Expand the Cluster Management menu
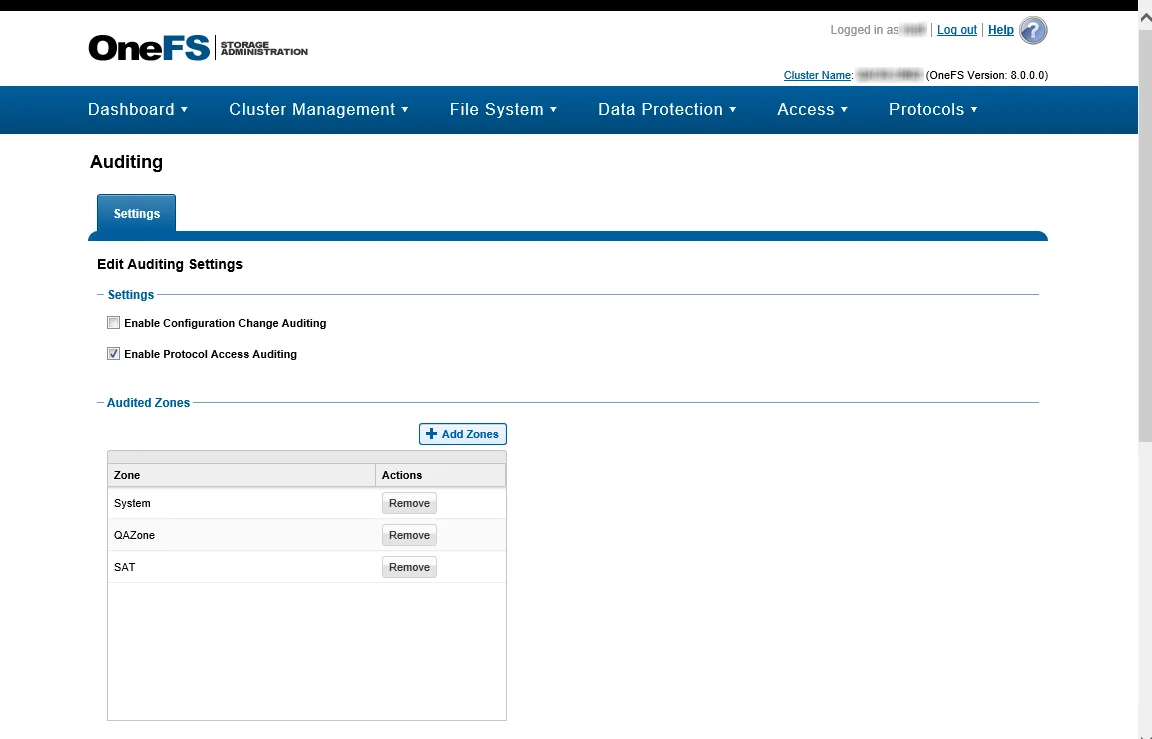Image resolution: width=1152 pixels, height=739 pixels. click(319, 109)
